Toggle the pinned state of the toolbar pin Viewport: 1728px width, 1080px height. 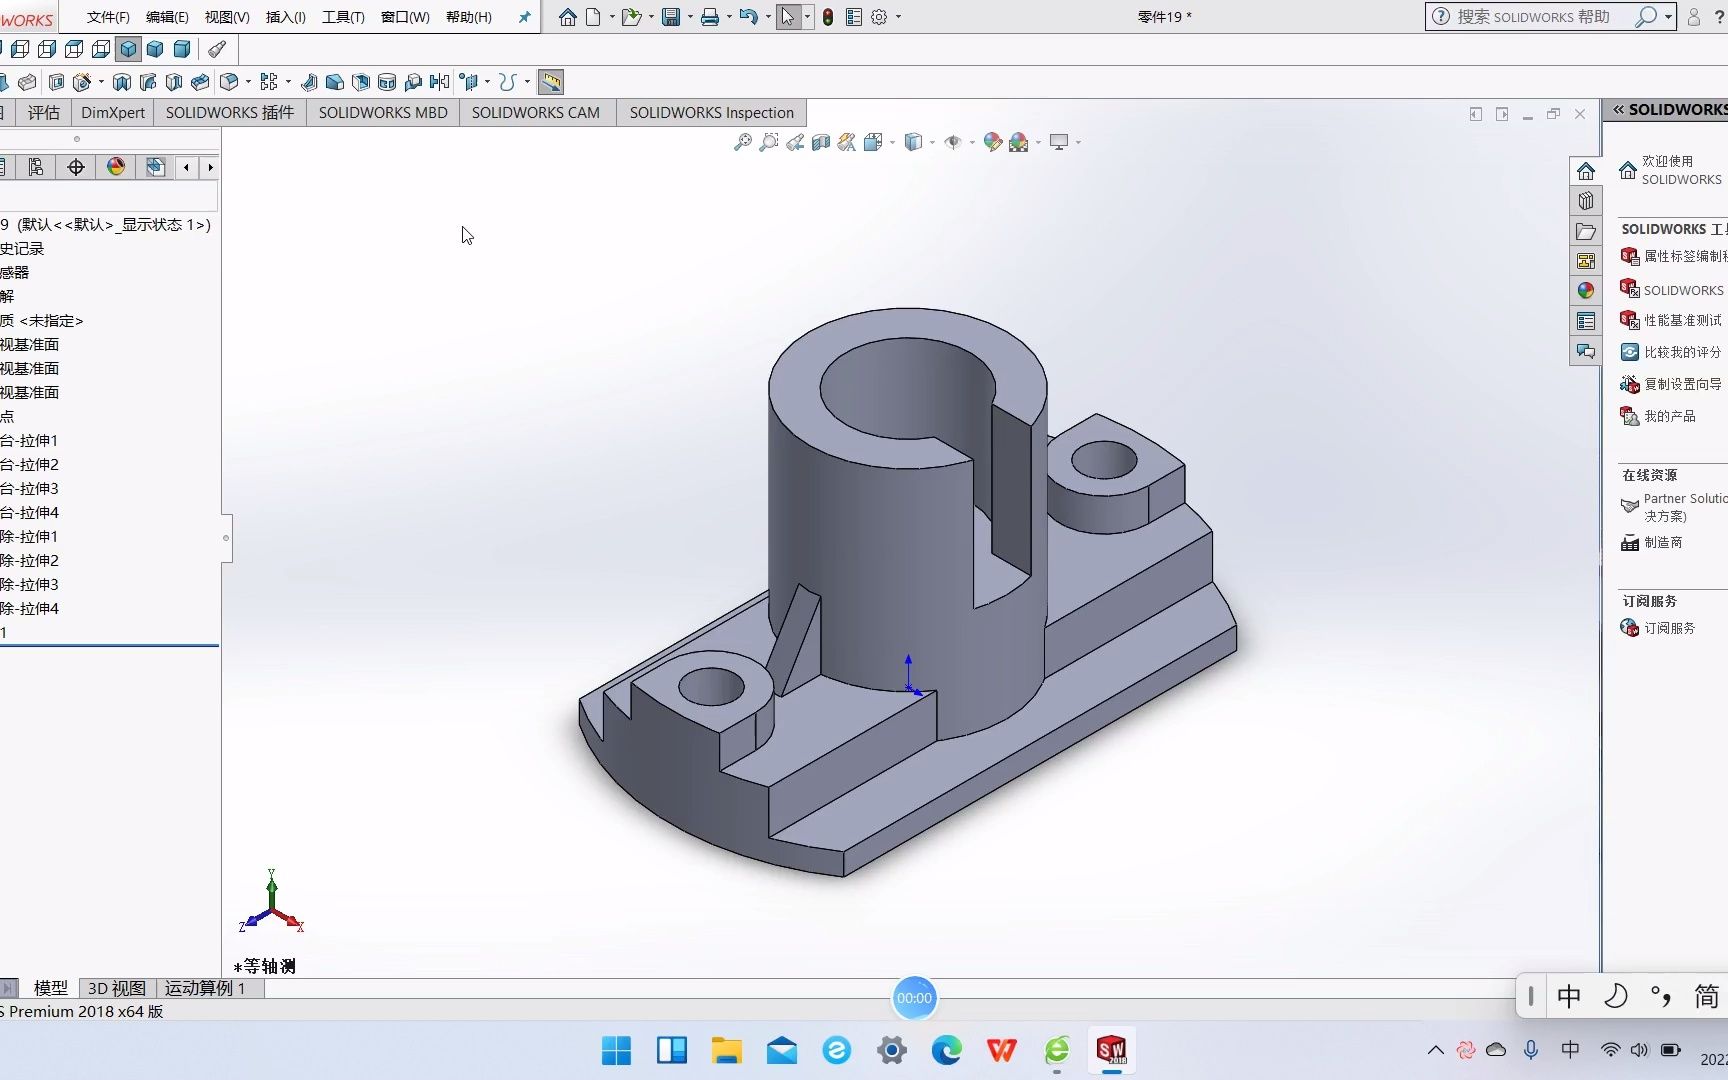point(523,17)
